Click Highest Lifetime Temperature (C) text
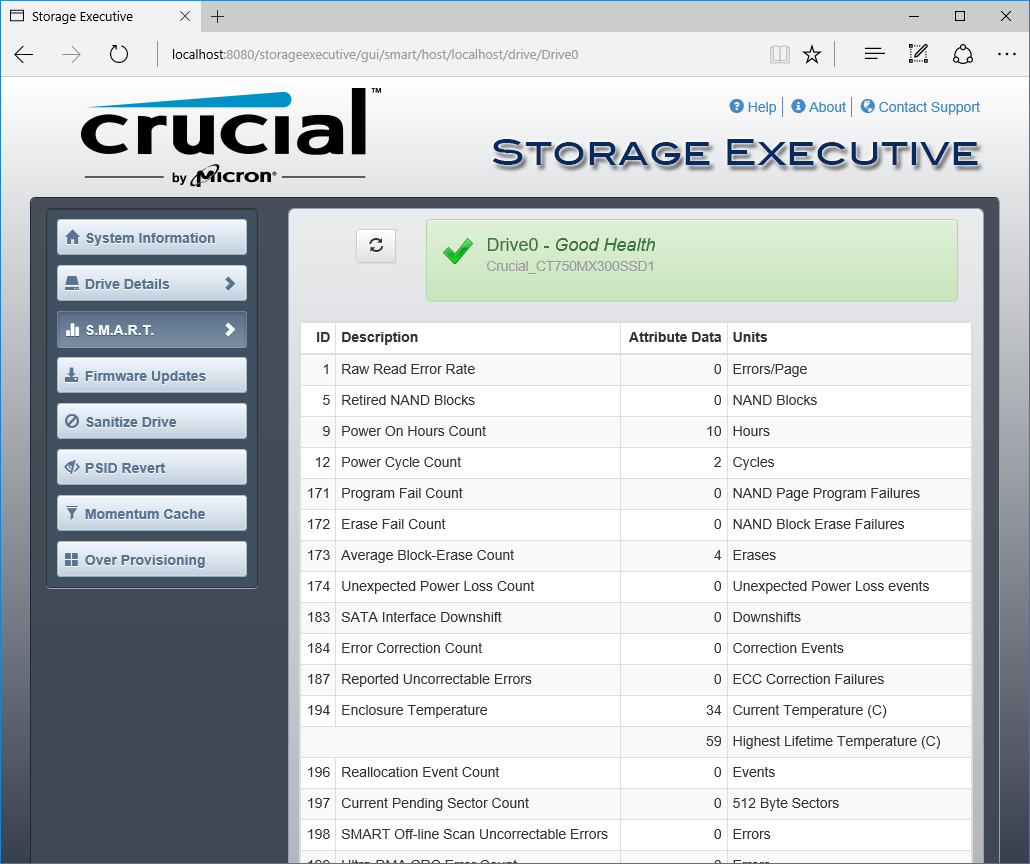This screenshot has height=864, width=1030. pyautogui.click(x=836, y=741)
